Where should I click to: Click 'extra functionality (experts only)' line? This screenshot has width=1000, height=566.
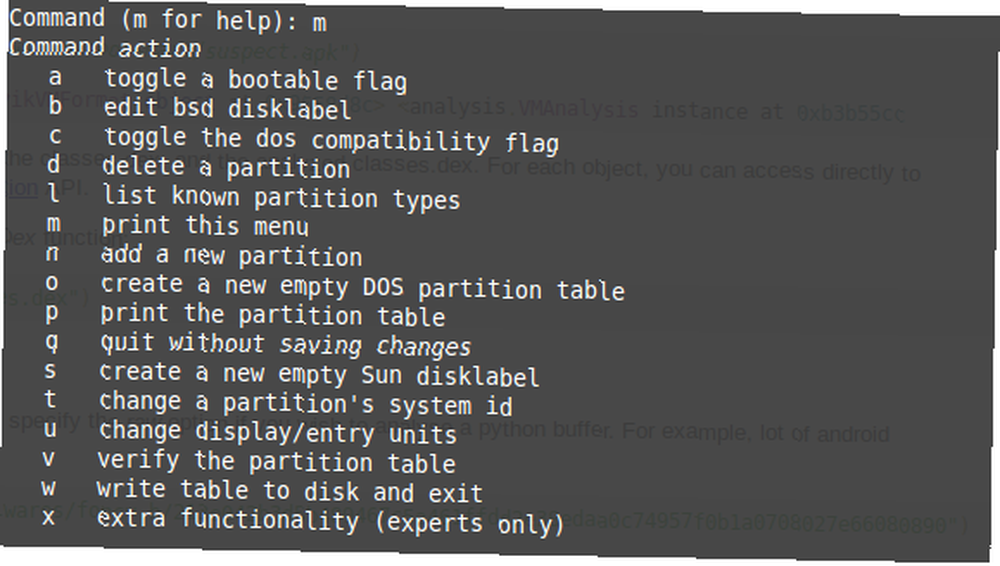click(x=330, y=521)
